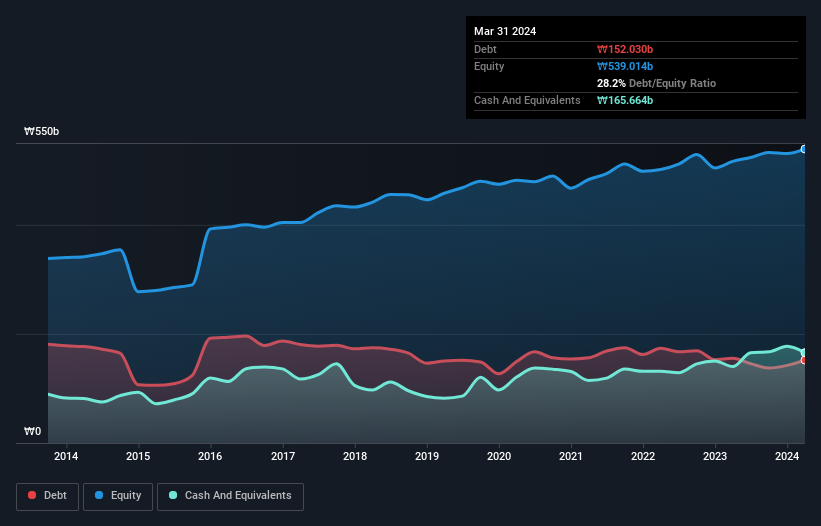Click the Mar 31 2024 tooltip date
This screenshot has width=821, height=526.
click(x=505, y=31)
